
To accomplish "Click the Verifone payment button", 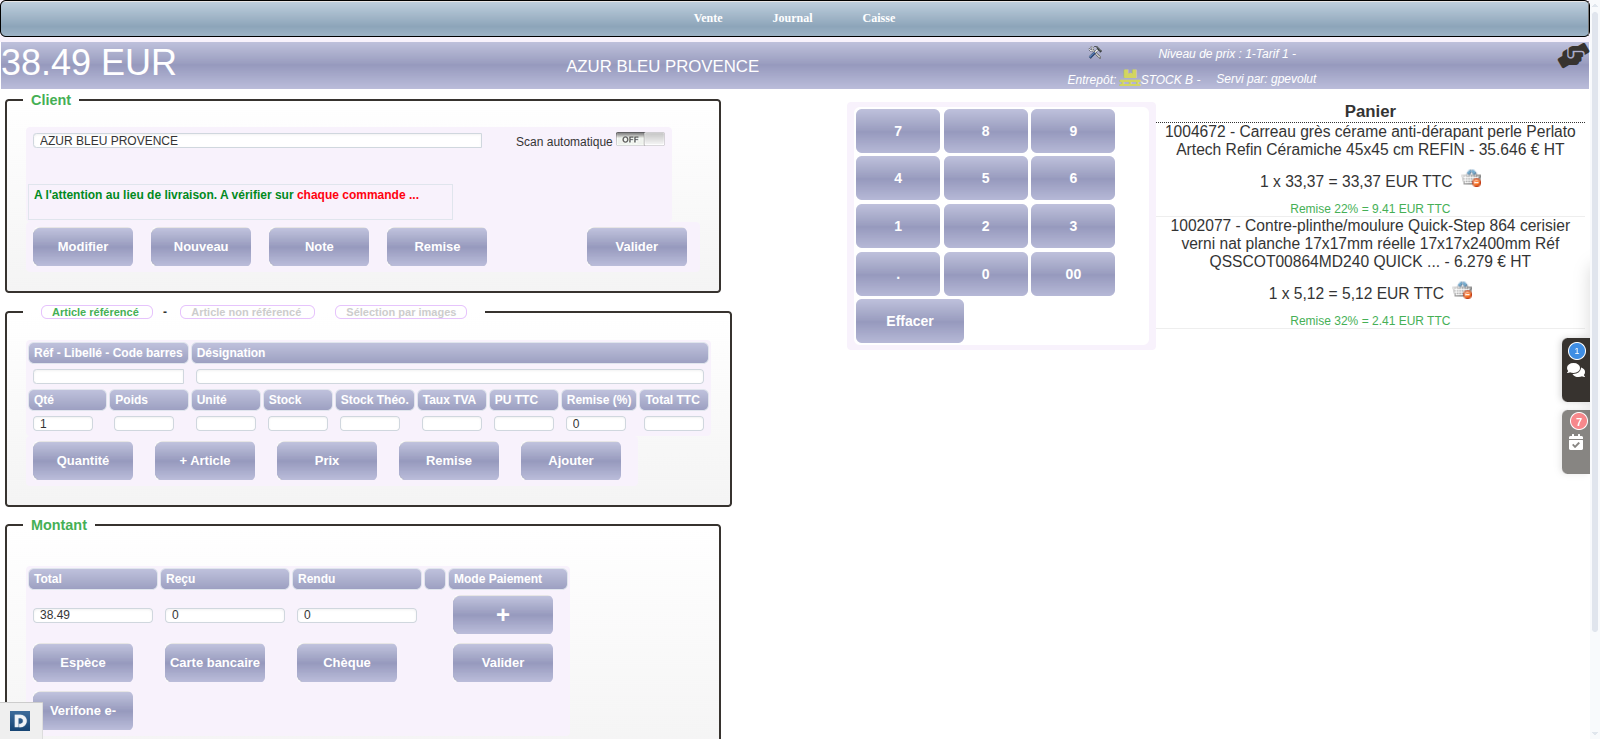I will [x=83, y=711].
